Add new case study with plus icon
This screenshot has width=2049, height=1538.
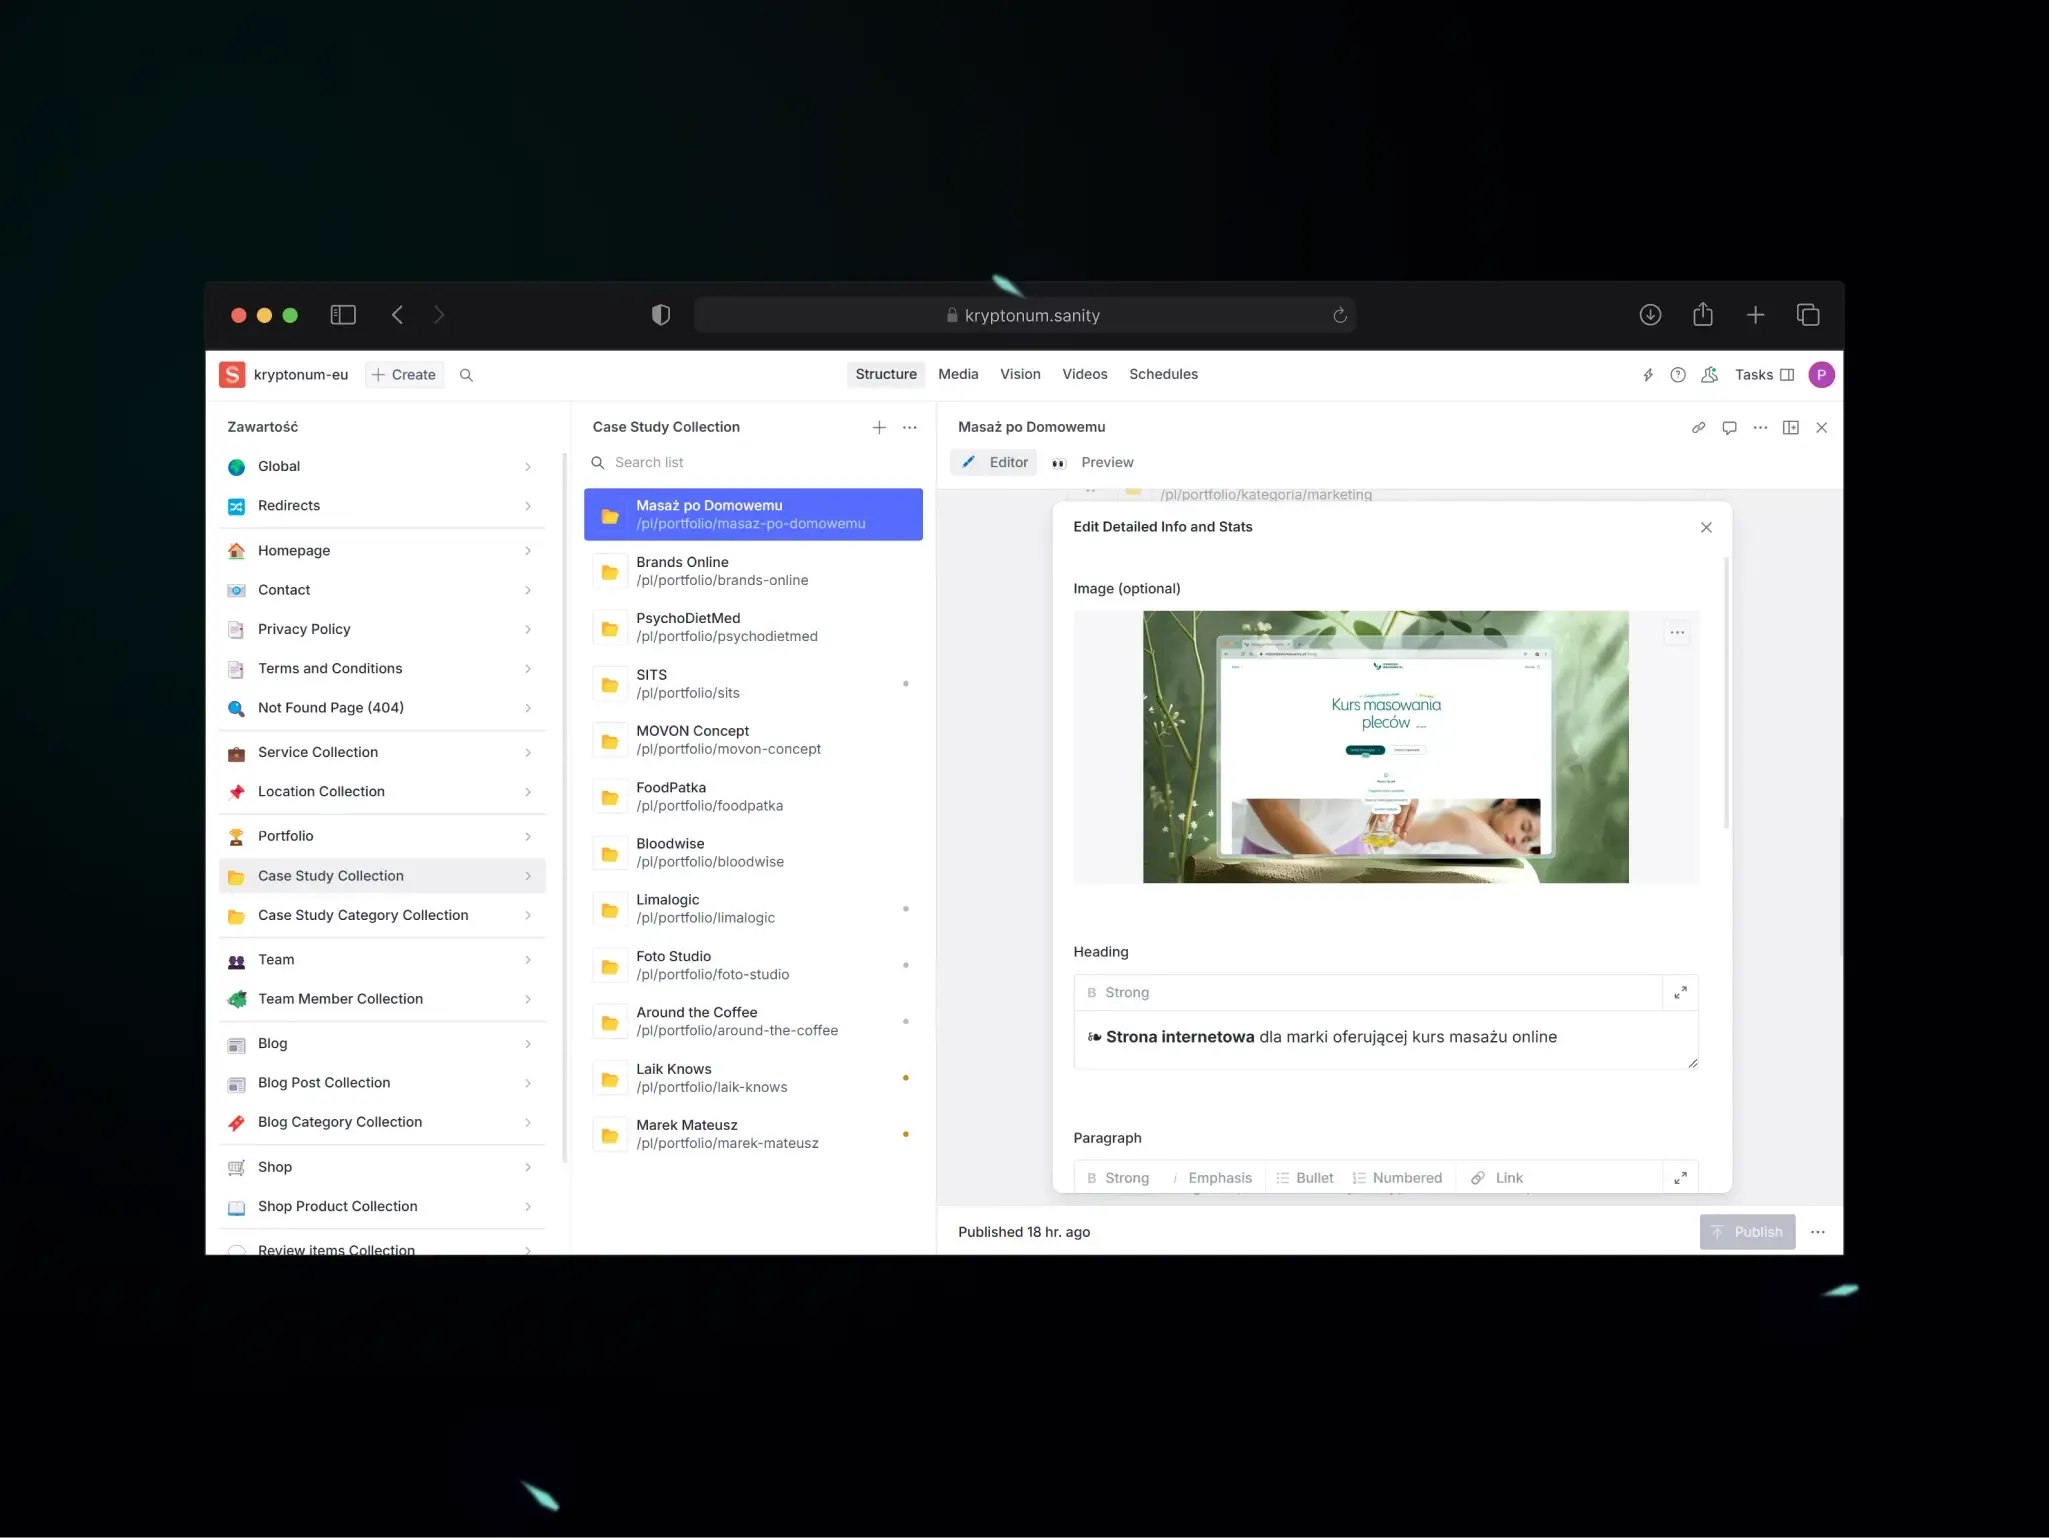coord(878,428)
